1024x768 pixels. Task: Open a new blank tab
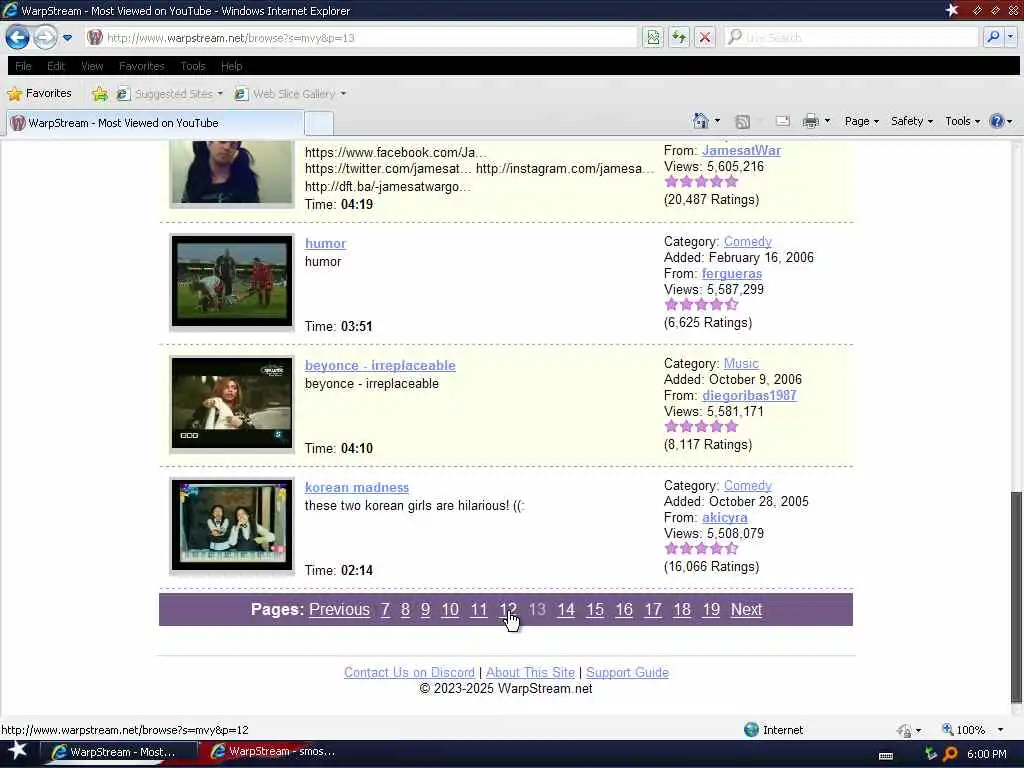point(319,123)
